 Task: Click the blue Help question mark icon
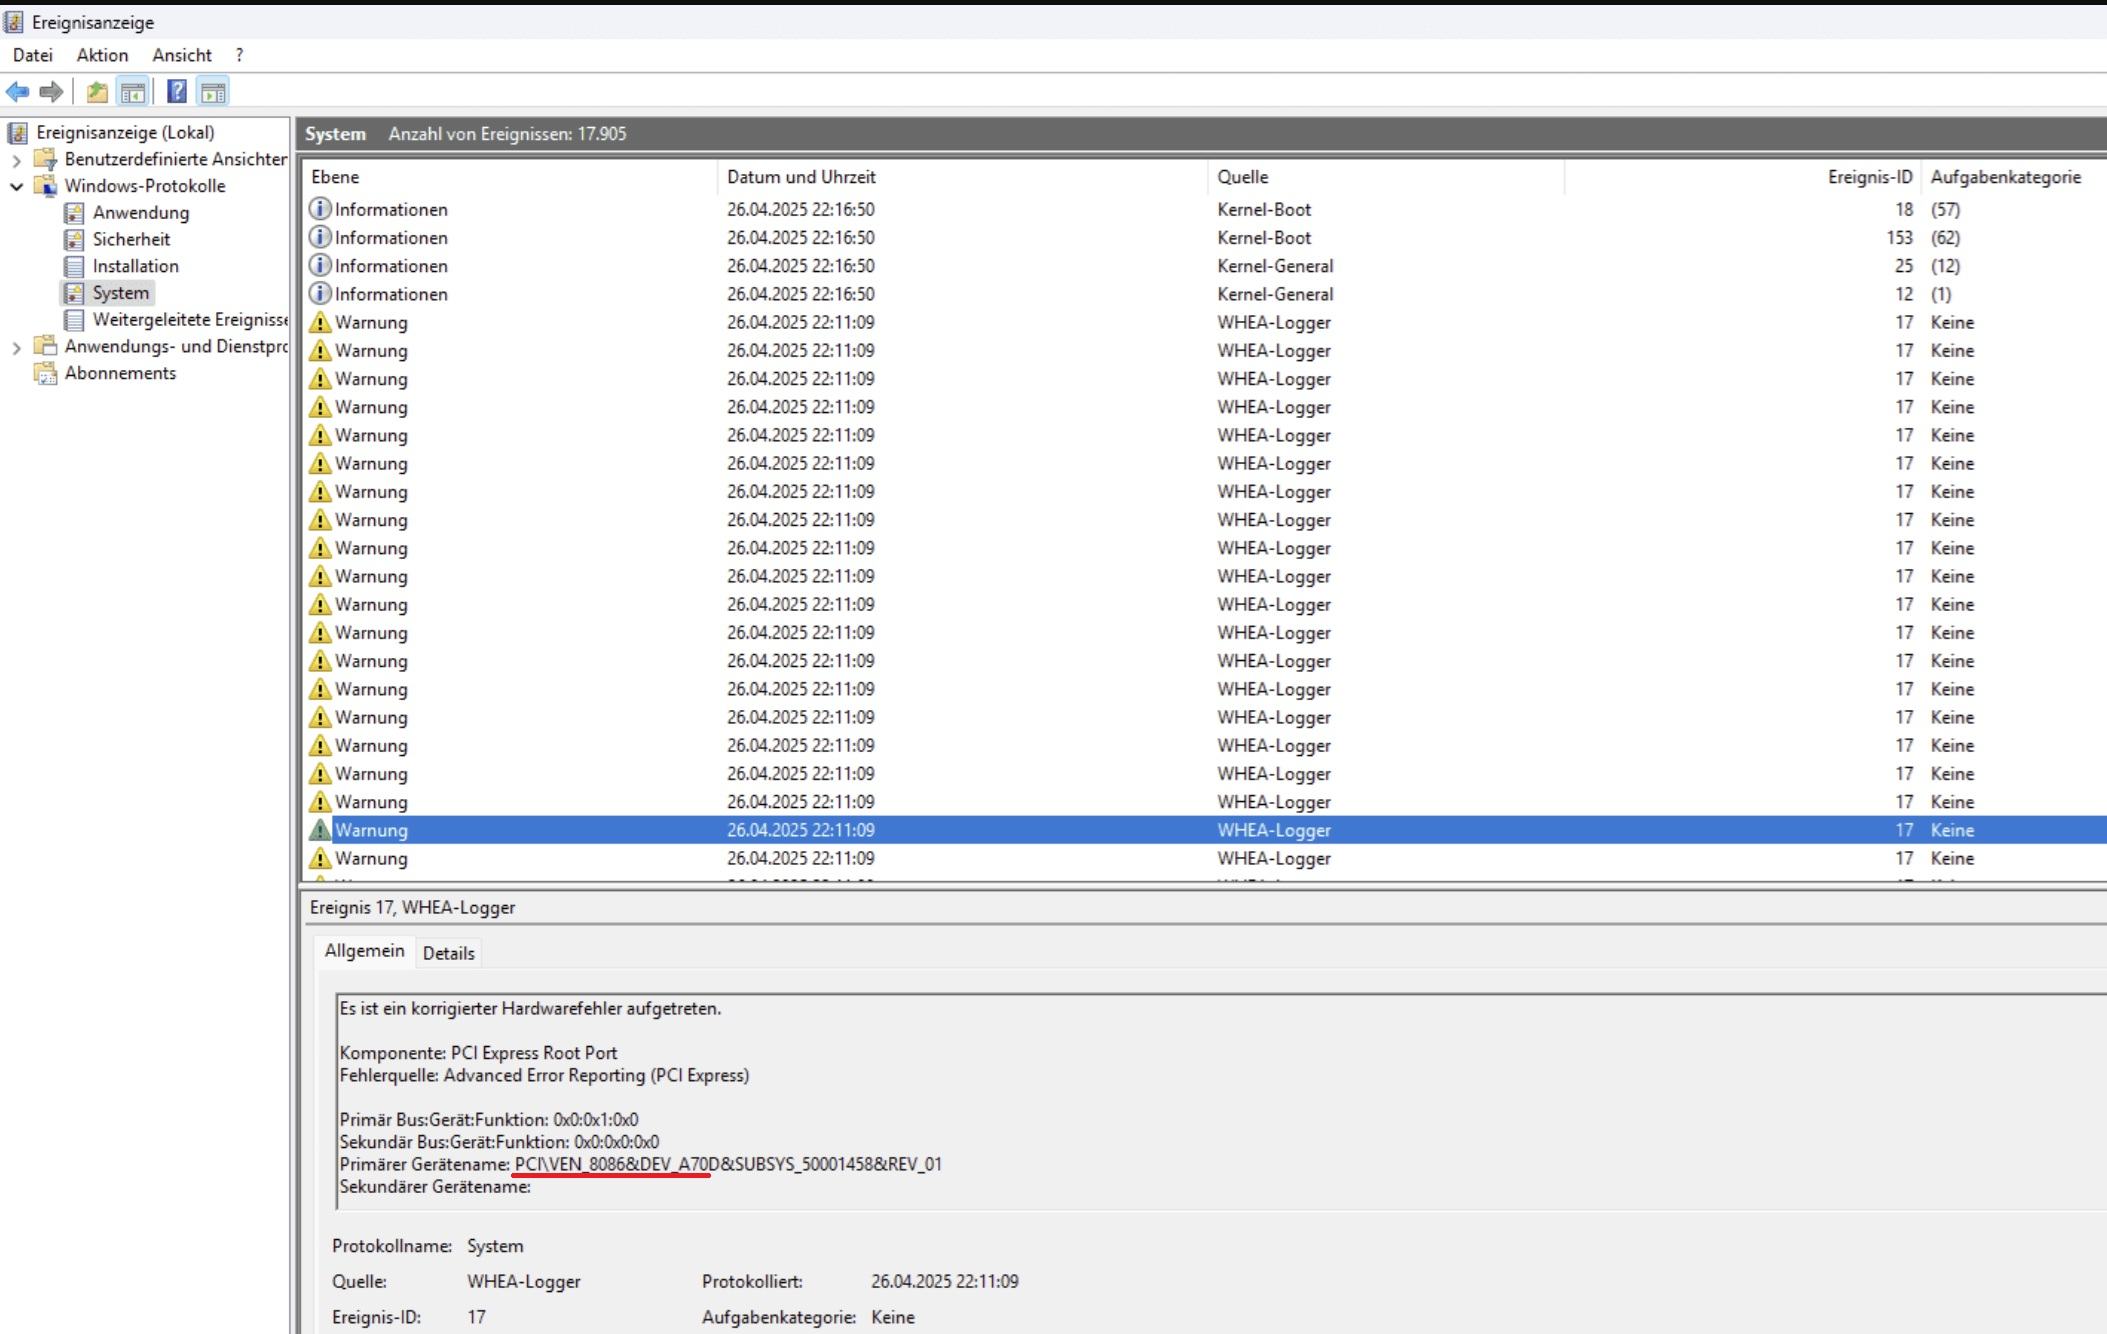pyautogui.click(x=176, y=92)
